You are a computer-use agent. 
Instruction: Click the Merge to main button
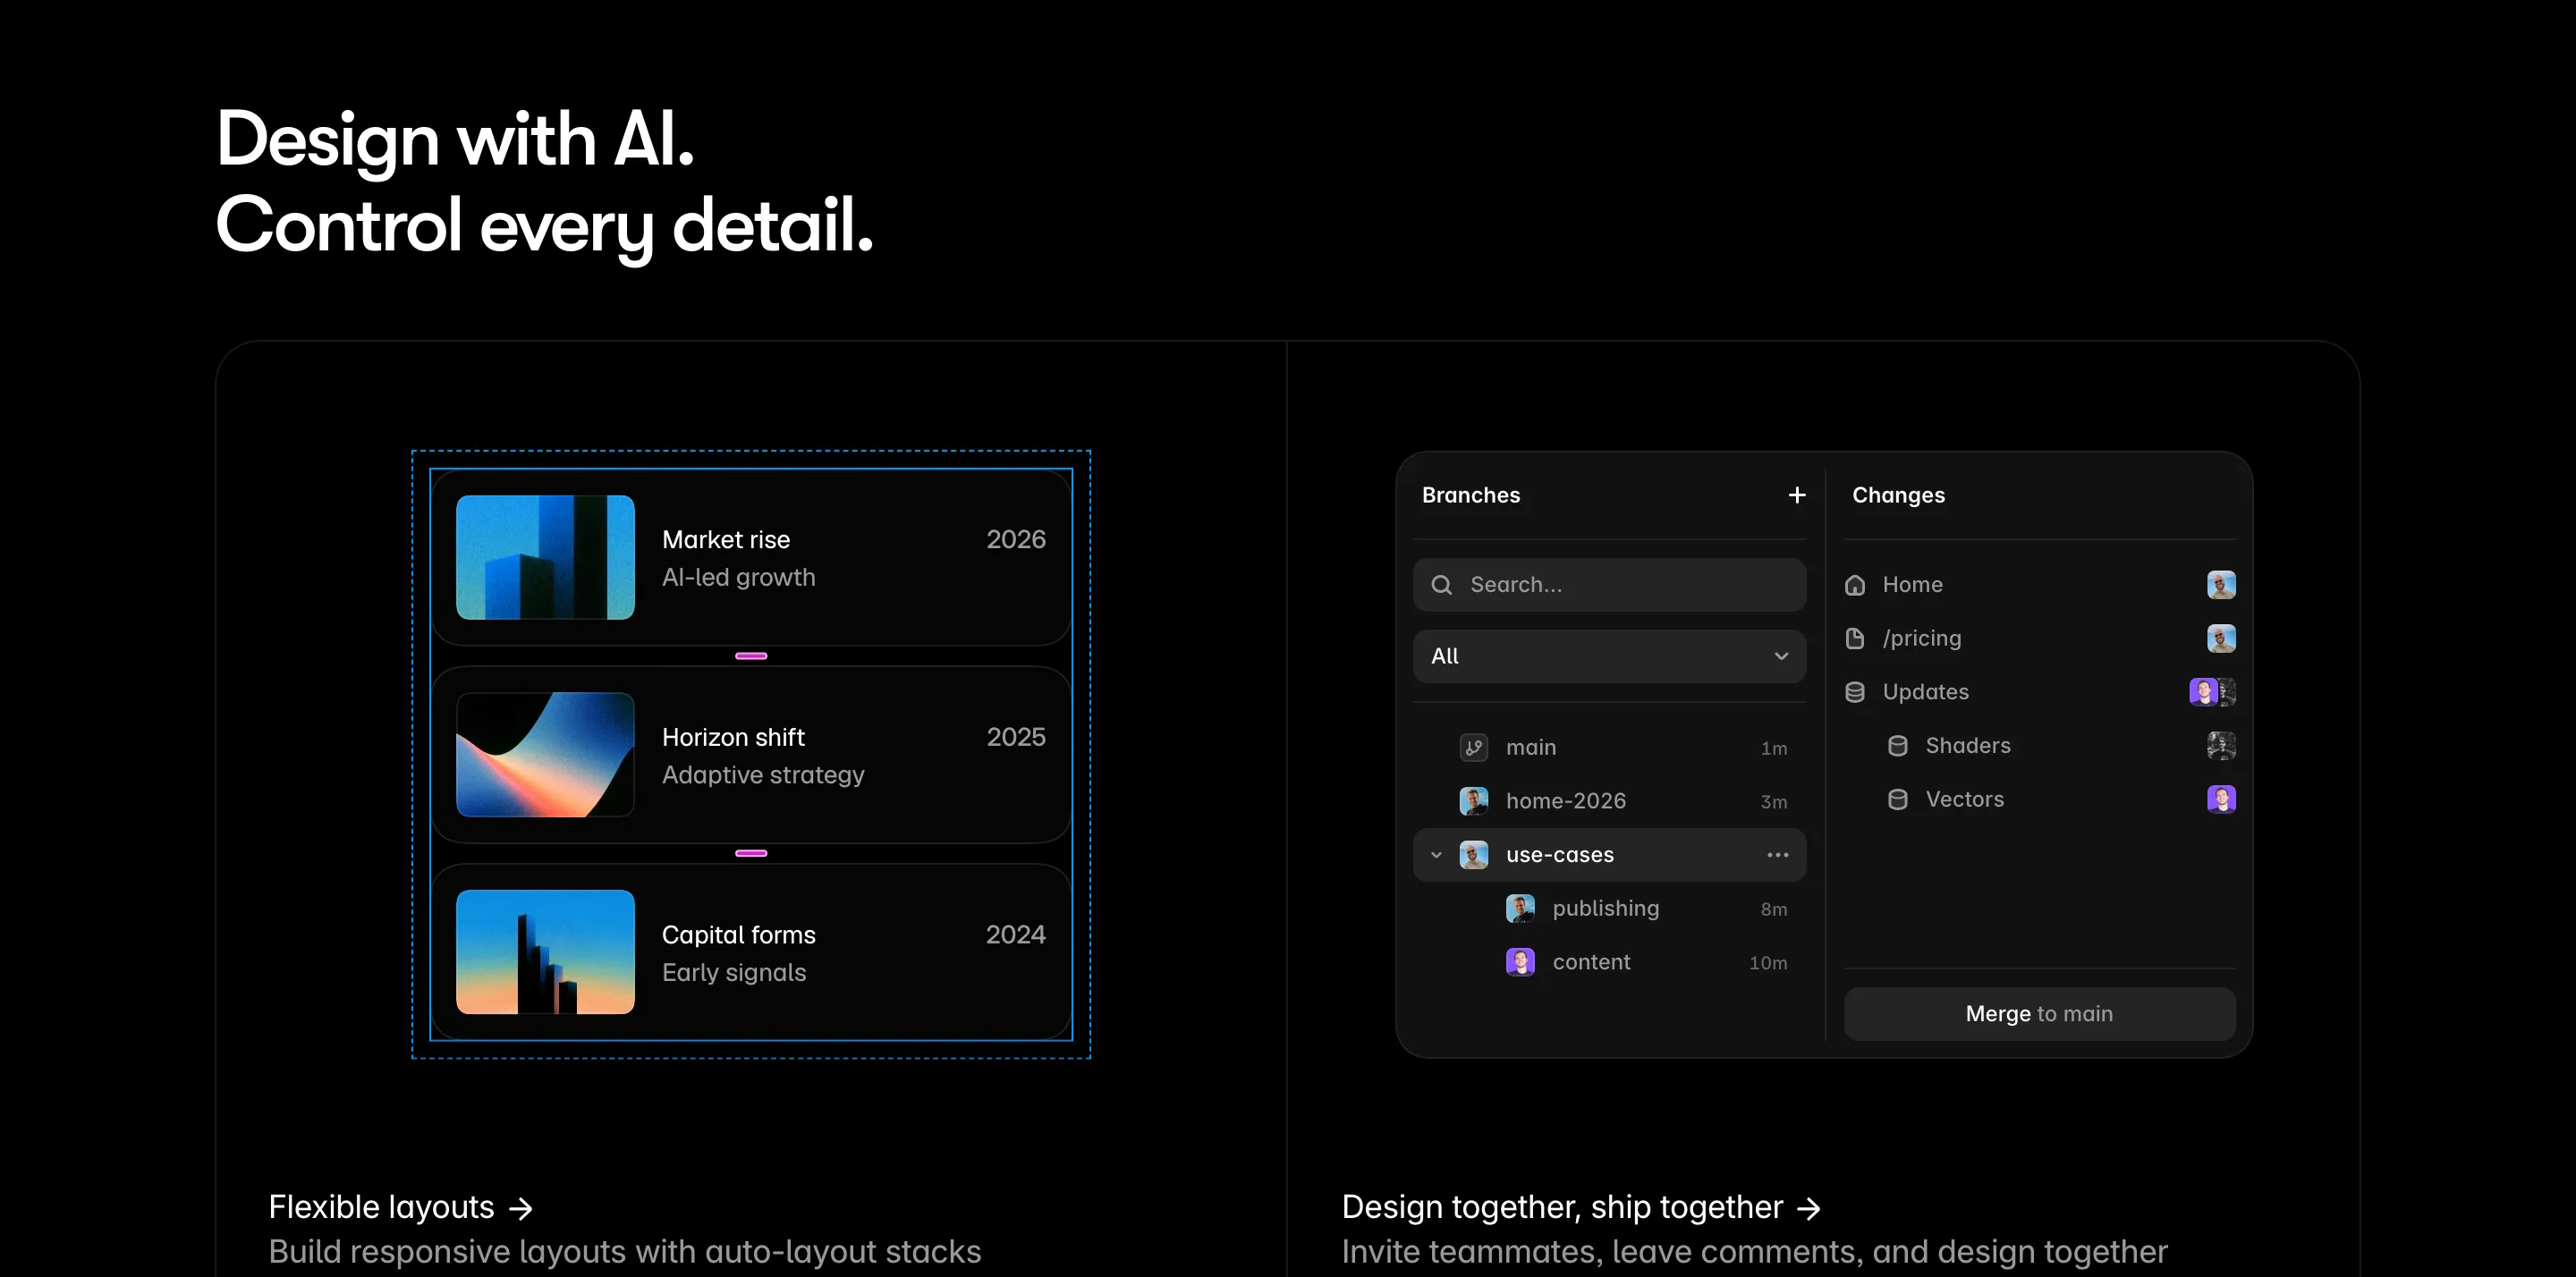(2039, 1014)
